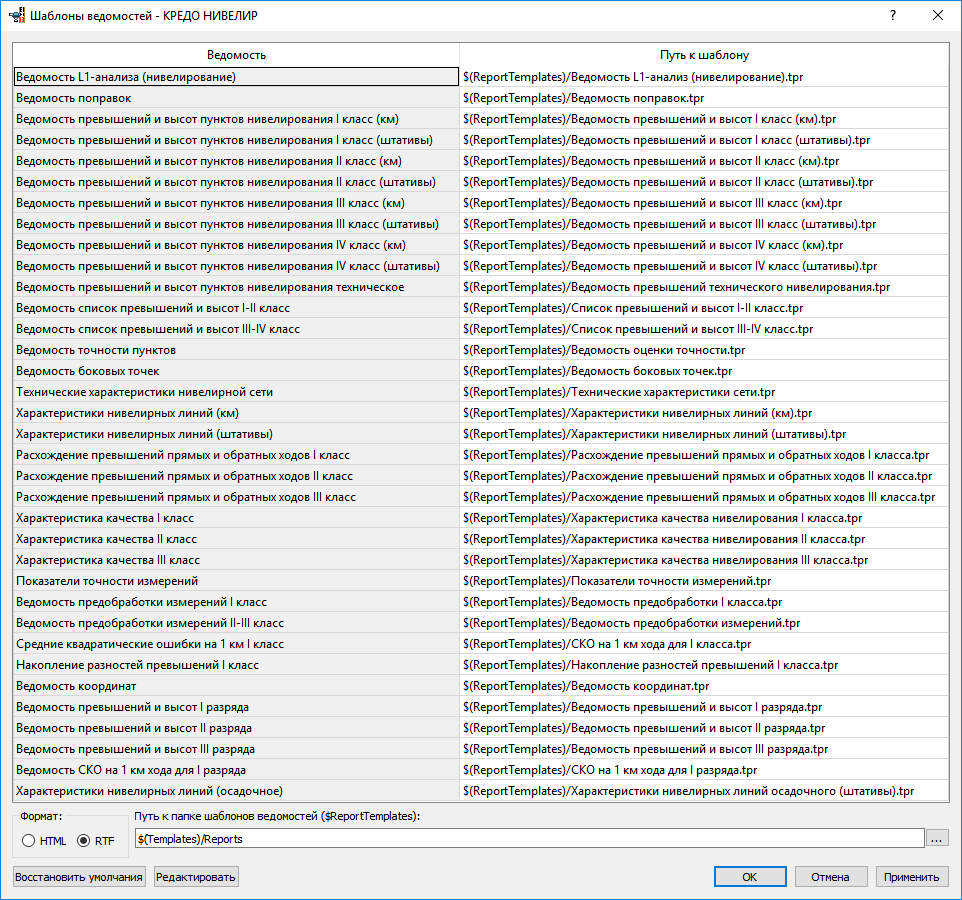Screen dimensions: 962x900
Task: Select Характеристики нивелирных линий (осадочное) row
Action: point(236,791)
